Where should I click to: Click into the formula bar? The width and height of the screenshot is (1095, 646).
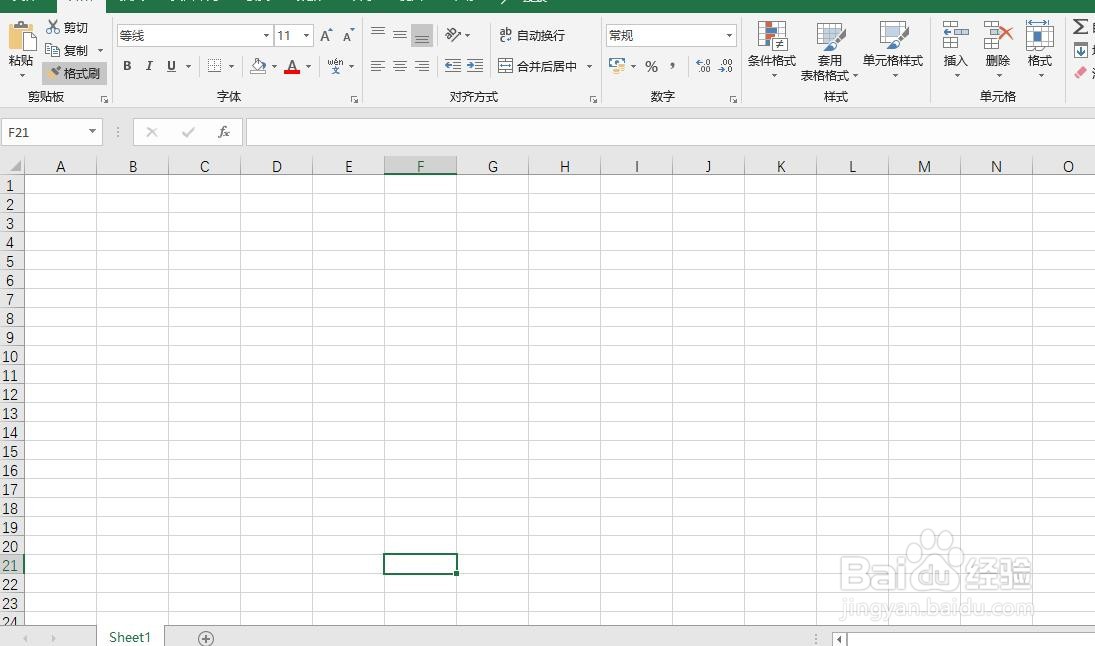tap(670, 132)
